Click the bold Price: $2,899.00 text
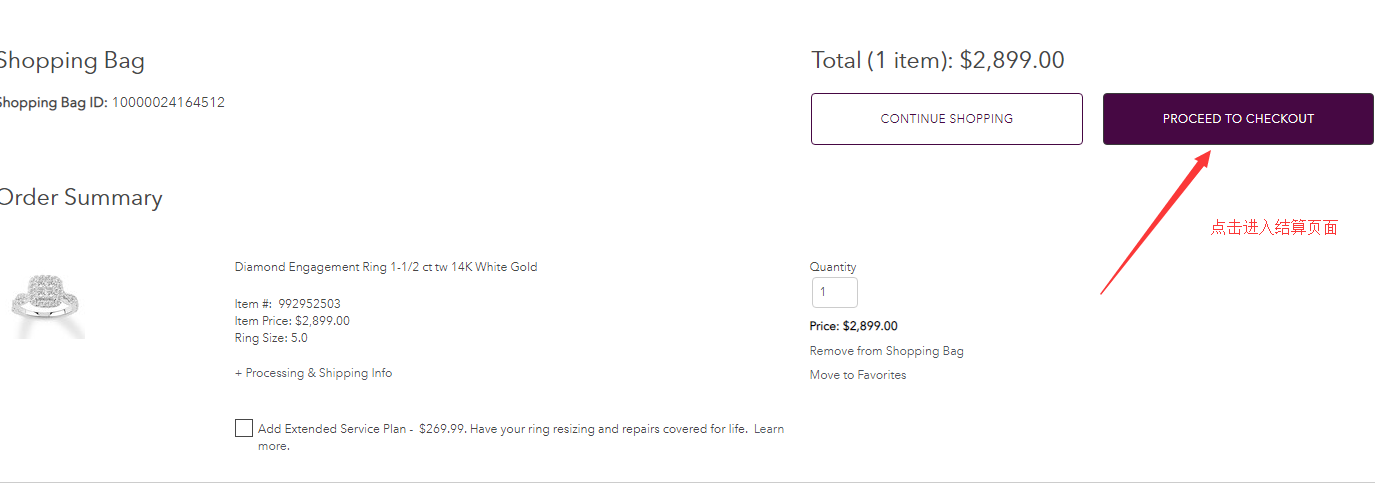The width and height of the screenshot is (1392, 498). [x=853, y=326]
